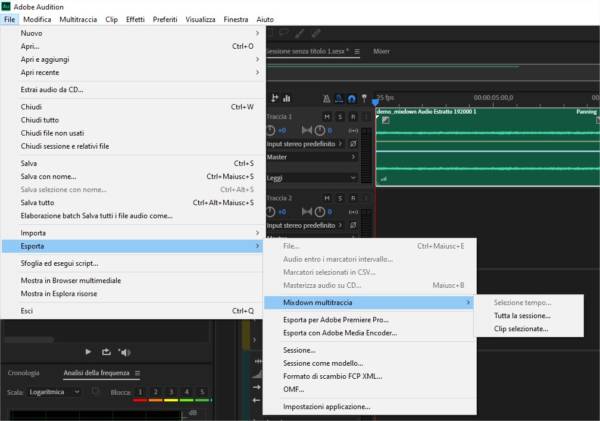Arm Traccia 1 for recording with R
Viewport: 600px width, 421px height.
(x=353, y=117)
